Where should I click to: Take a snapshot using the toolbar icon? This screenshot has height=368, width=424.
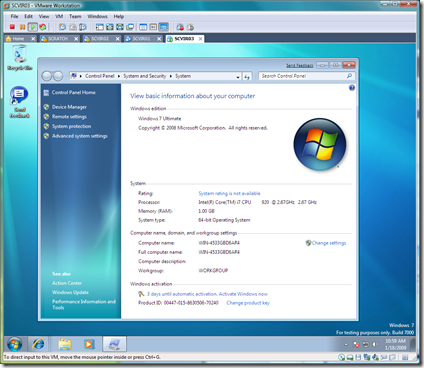click(x=62, y=27)
